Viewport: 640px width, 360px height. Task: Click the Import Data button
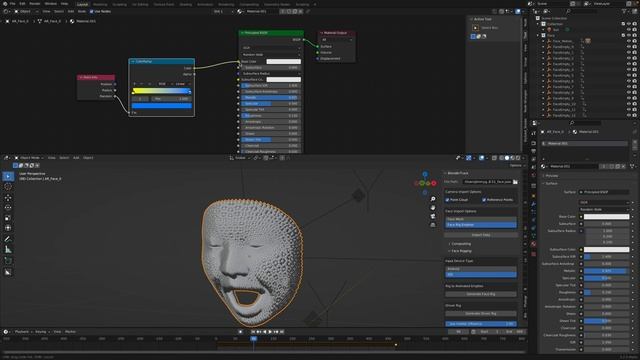481,235
